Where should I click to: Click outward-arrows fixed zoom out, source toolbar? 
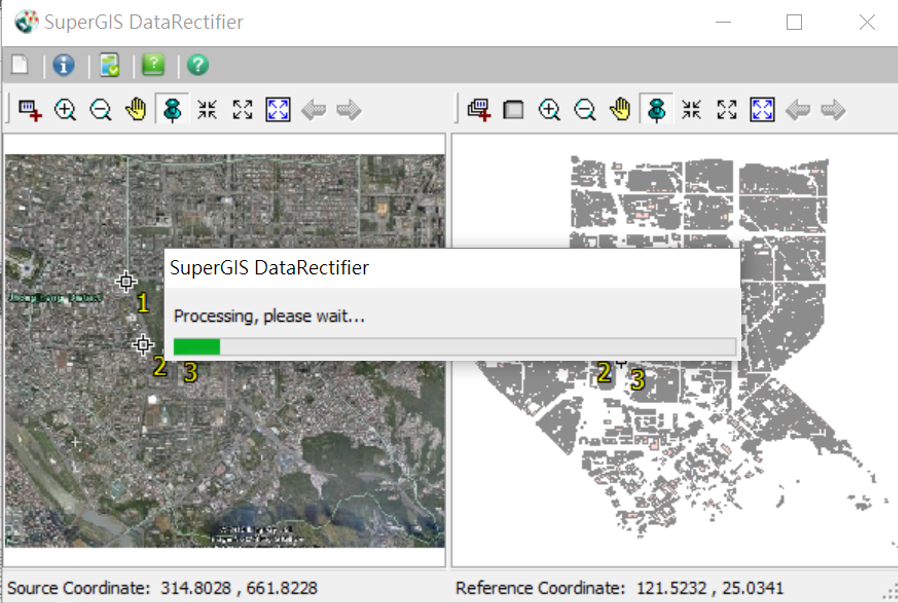(x=242, y=109)
